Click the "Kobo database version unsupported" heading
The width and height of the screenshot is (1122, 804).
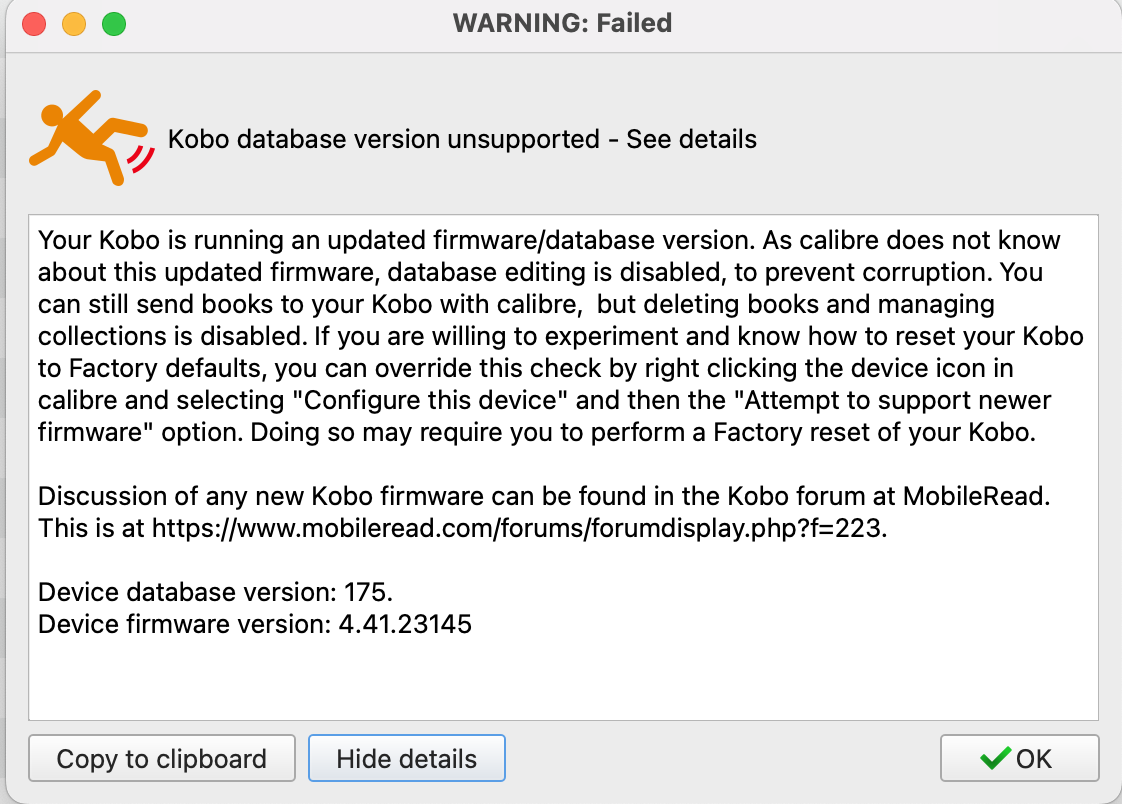click(x=382, y=139)
